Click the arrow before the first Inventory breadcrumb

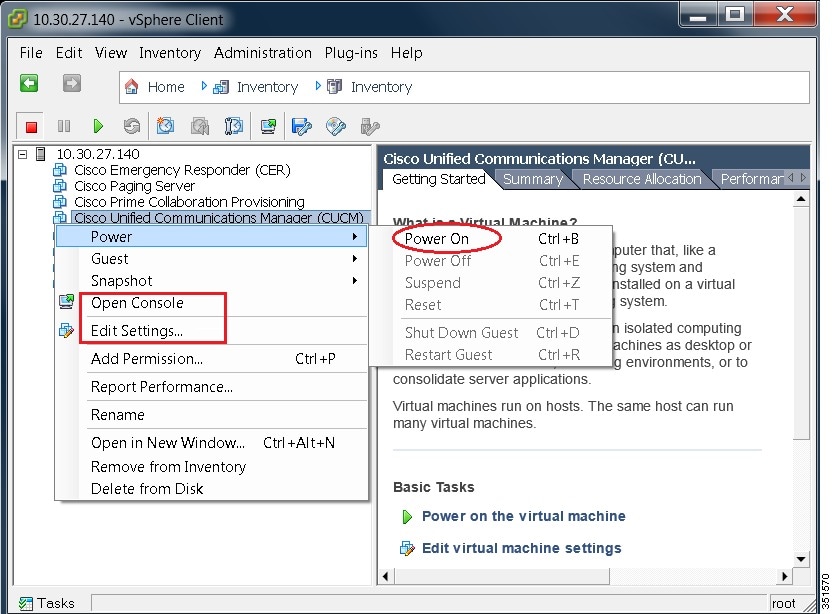coord(204,85)
